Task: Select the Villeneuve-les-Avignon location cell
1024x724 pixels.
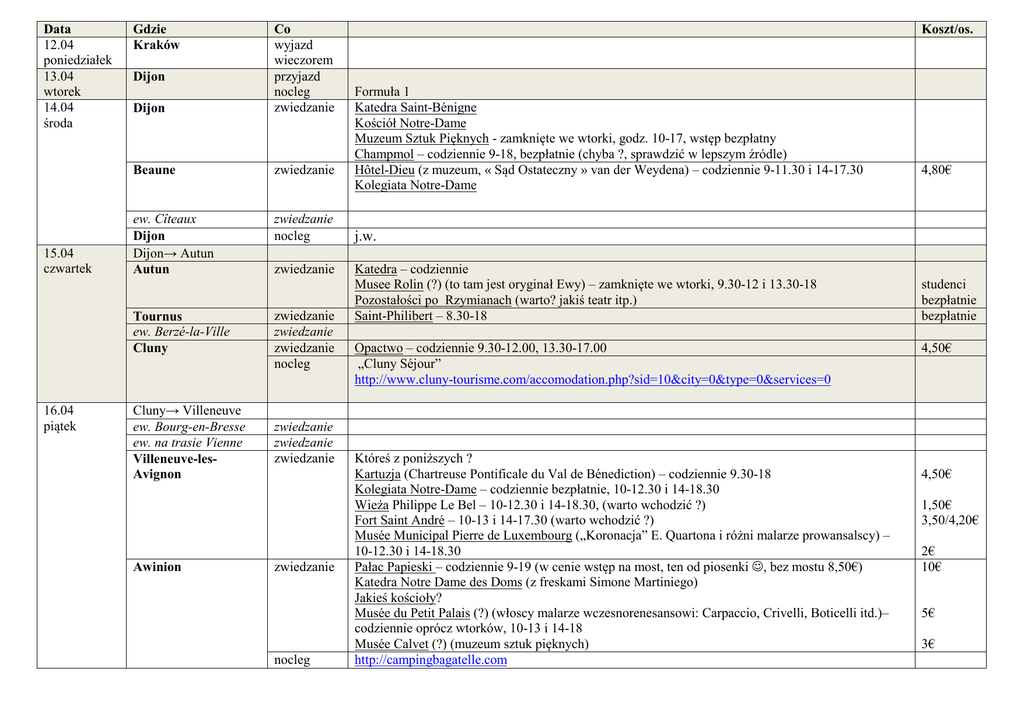Action: 174,466
